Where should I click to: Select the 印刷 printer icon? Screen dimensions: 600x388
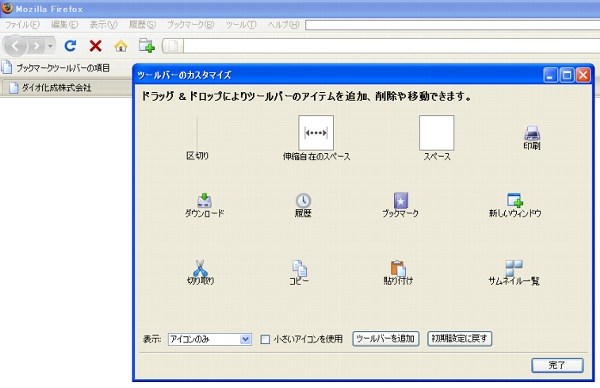click(532, 138)
